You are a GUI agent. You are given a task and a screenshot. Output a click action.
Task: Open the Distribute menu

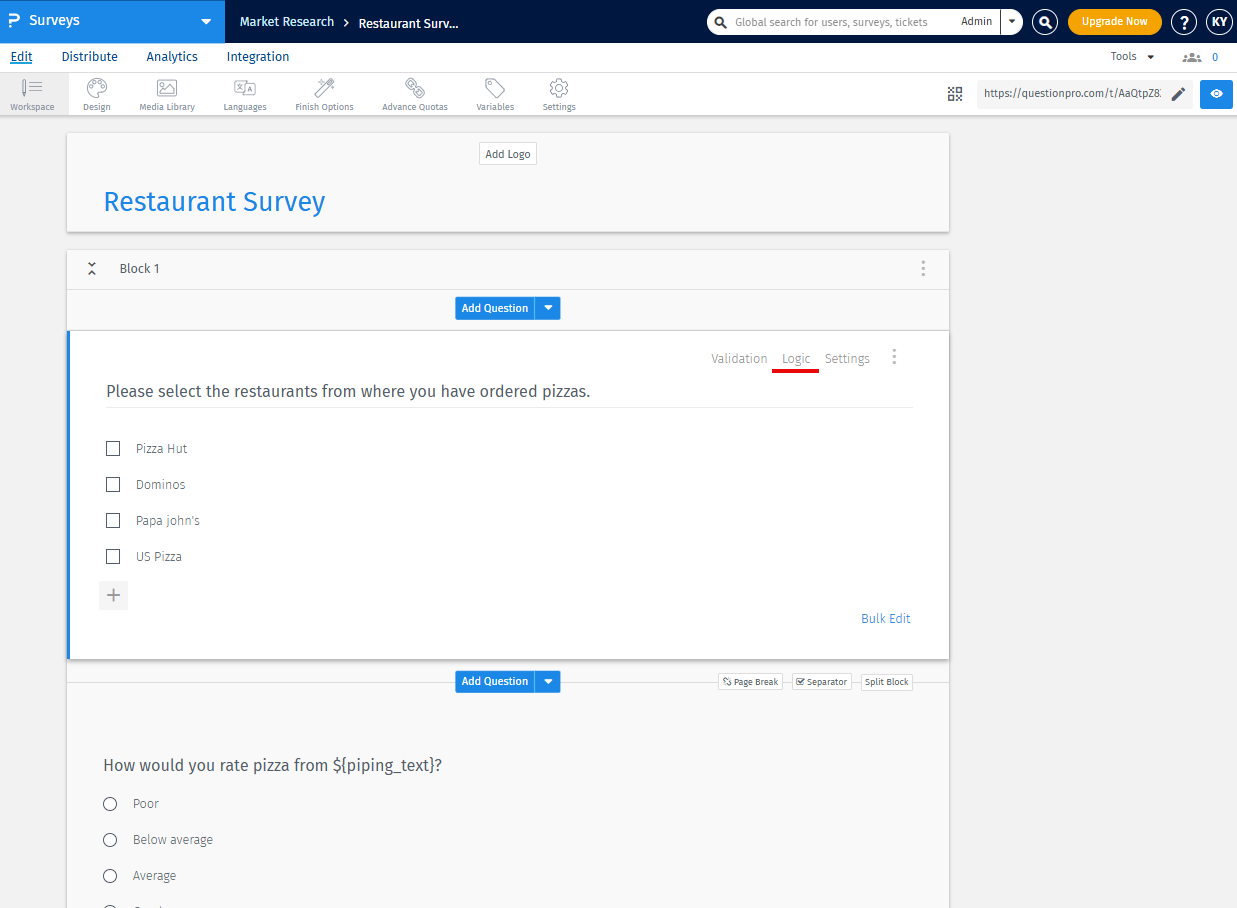(89, 57)
